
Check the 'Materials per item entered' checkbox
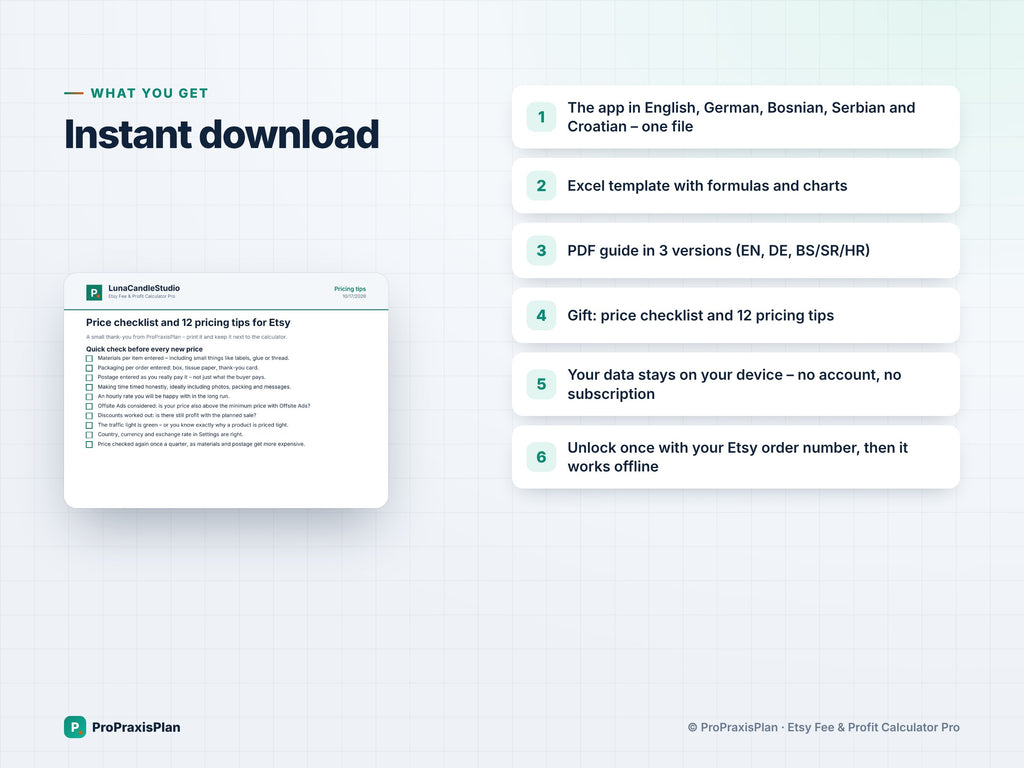[89, 359]
